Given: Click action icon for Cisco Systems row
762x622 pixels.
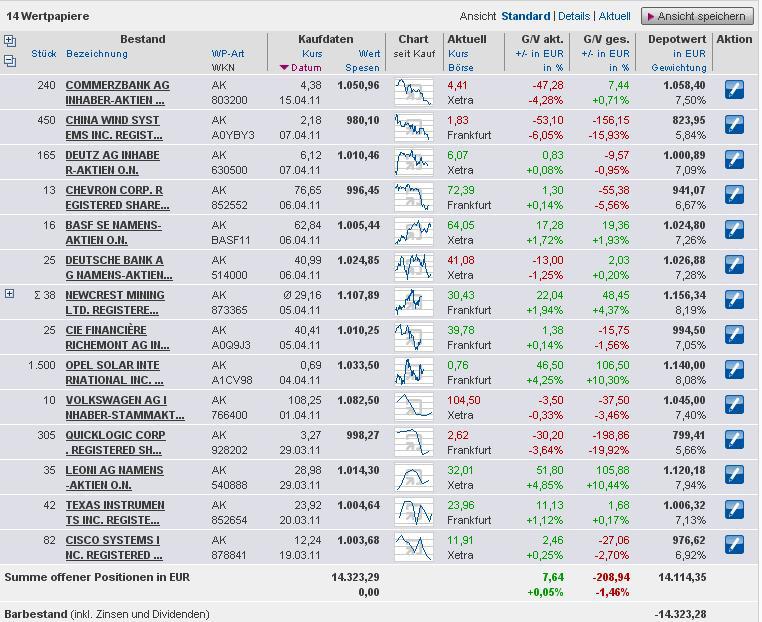Looking at the screenshot, I should click(734, 545).
